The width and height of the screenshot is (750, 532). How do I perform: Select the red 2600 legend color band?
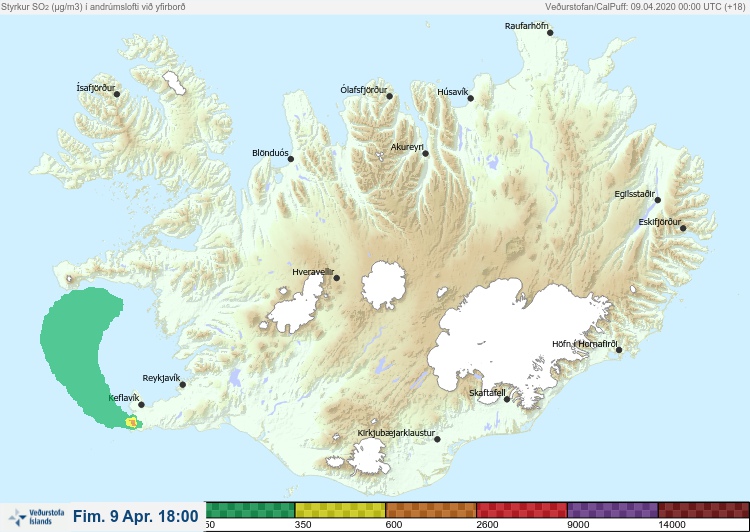point(522,510)
